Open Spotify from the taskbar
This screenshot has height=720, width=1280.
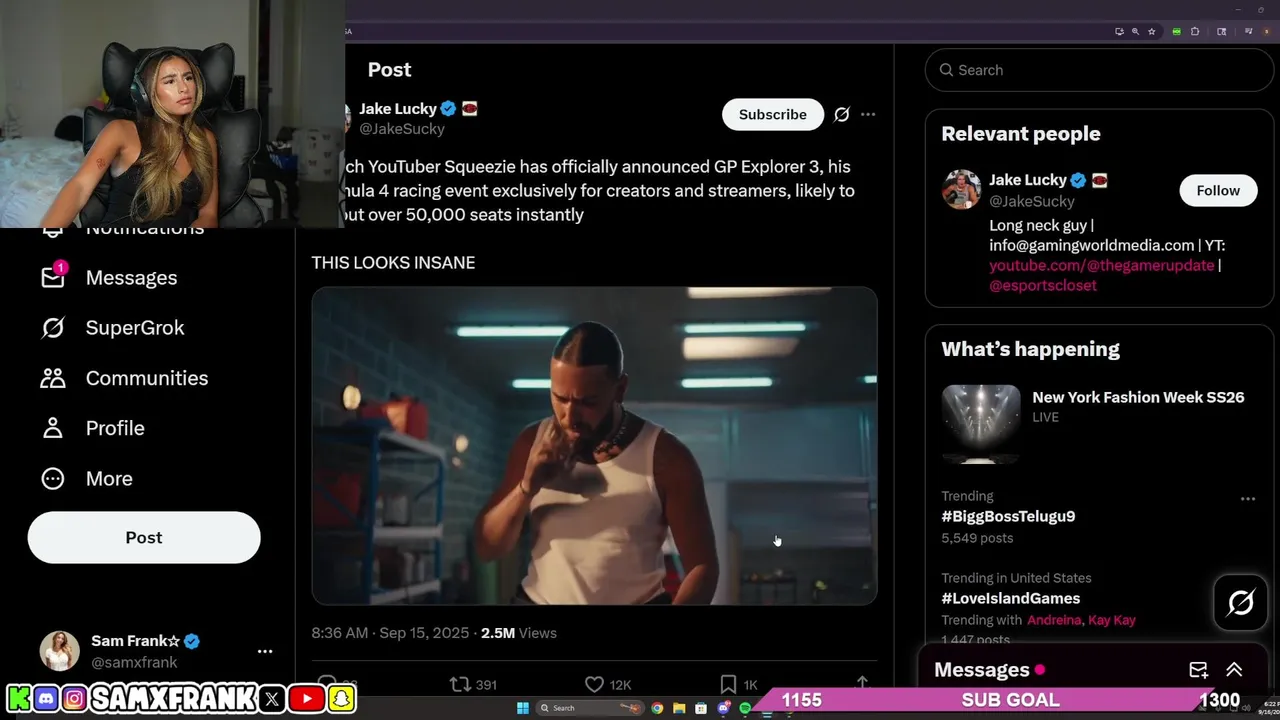coord(745,708)
